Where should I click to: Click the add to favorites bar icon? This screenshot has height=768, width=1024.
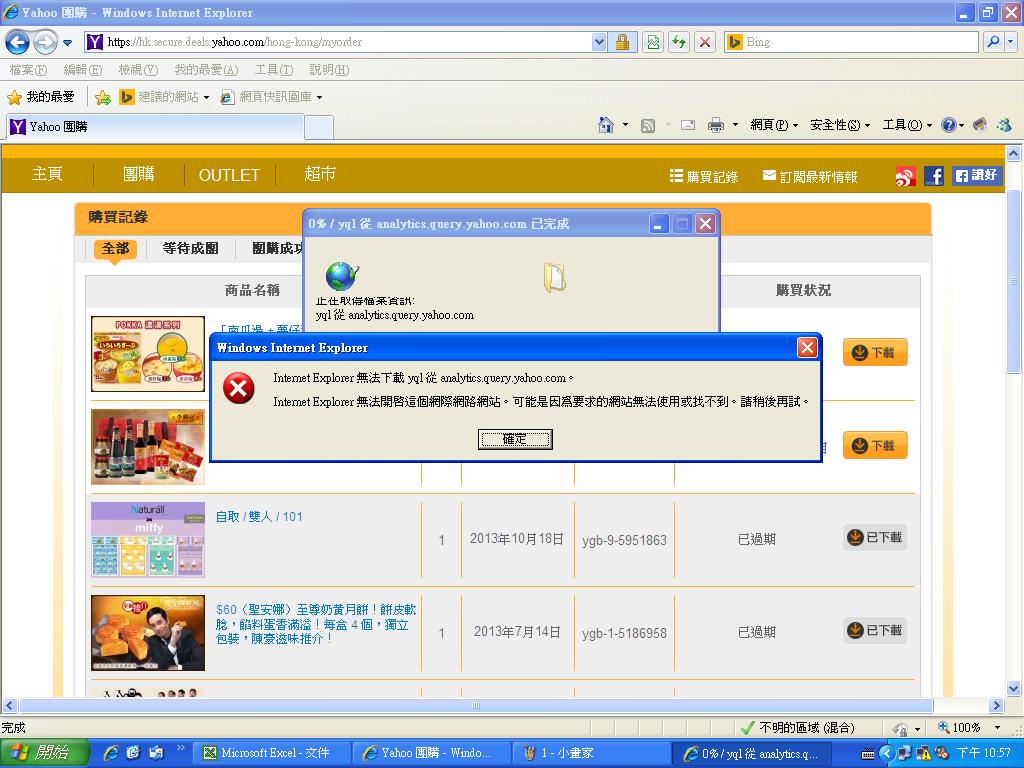coord(103,97)
